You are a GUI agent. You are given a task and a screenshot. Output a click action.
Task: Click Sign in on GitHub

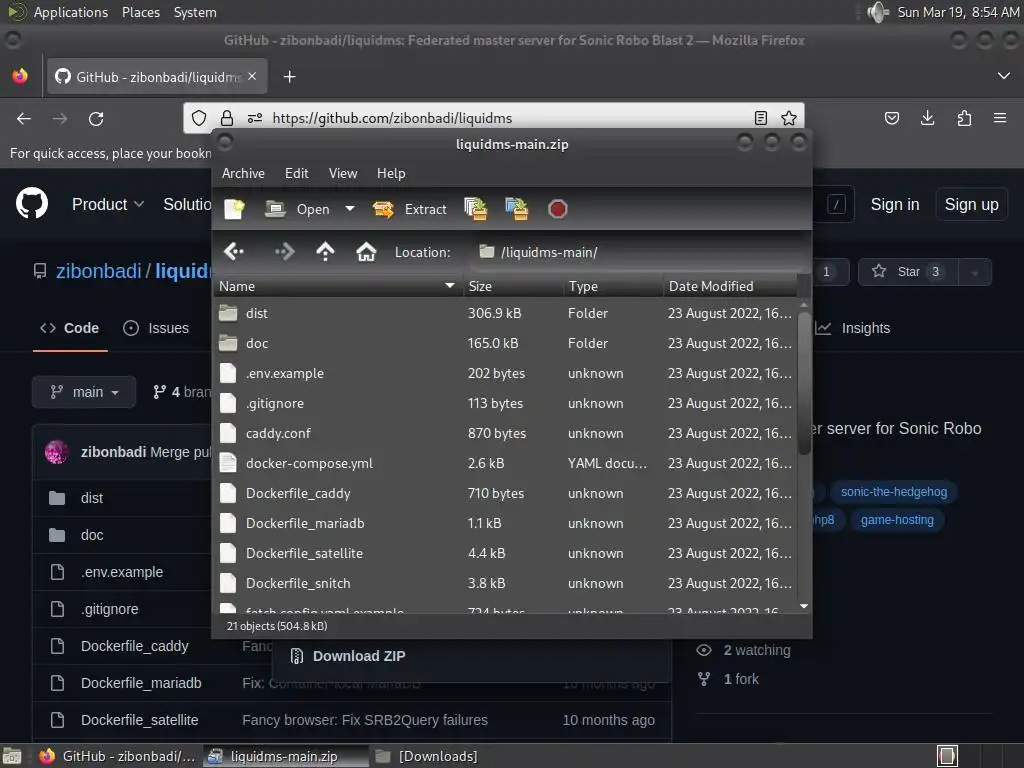click(895, 204)
